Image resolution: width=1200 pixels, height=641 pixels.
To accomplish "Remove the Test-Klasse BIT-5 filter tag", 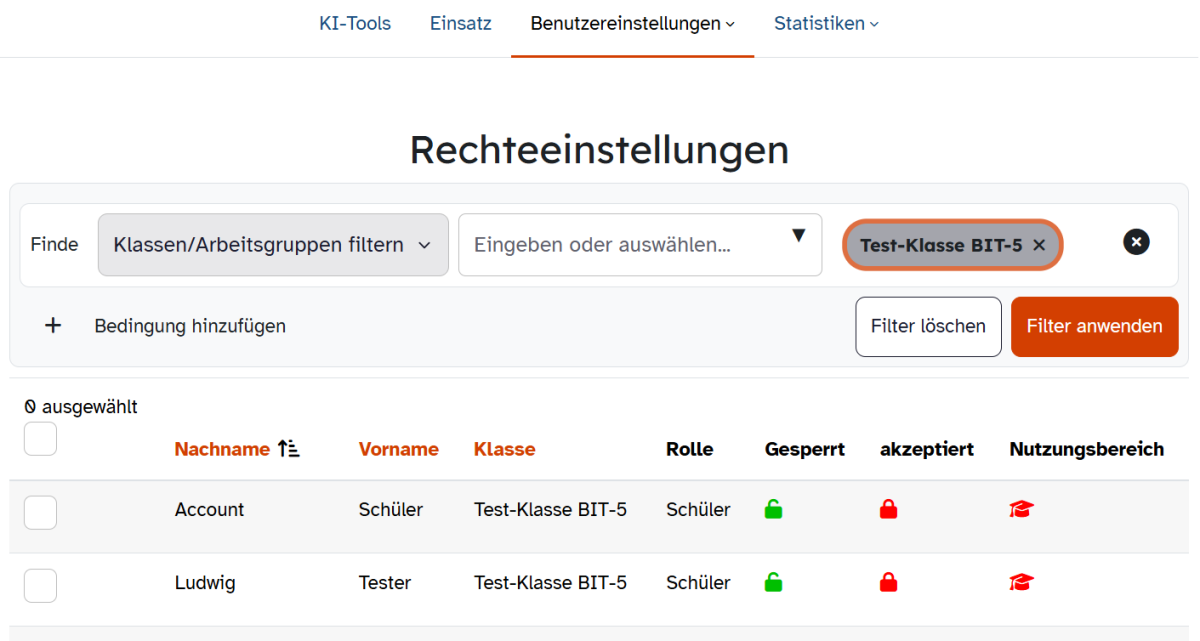I will coord(1039,245).
